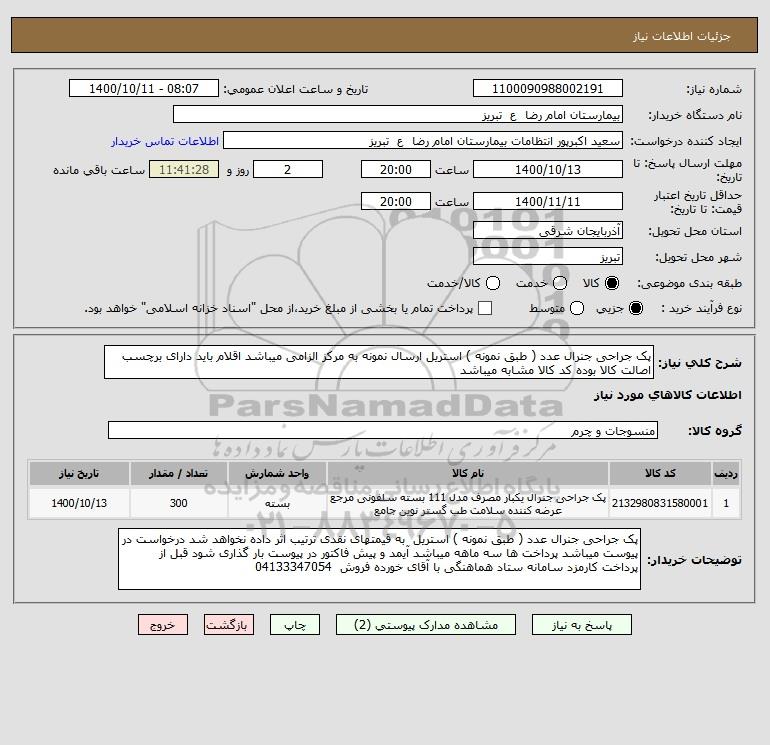Click تعداد / مقدار column header
This screenshot has width=770, height=745.
pos(179,473)
